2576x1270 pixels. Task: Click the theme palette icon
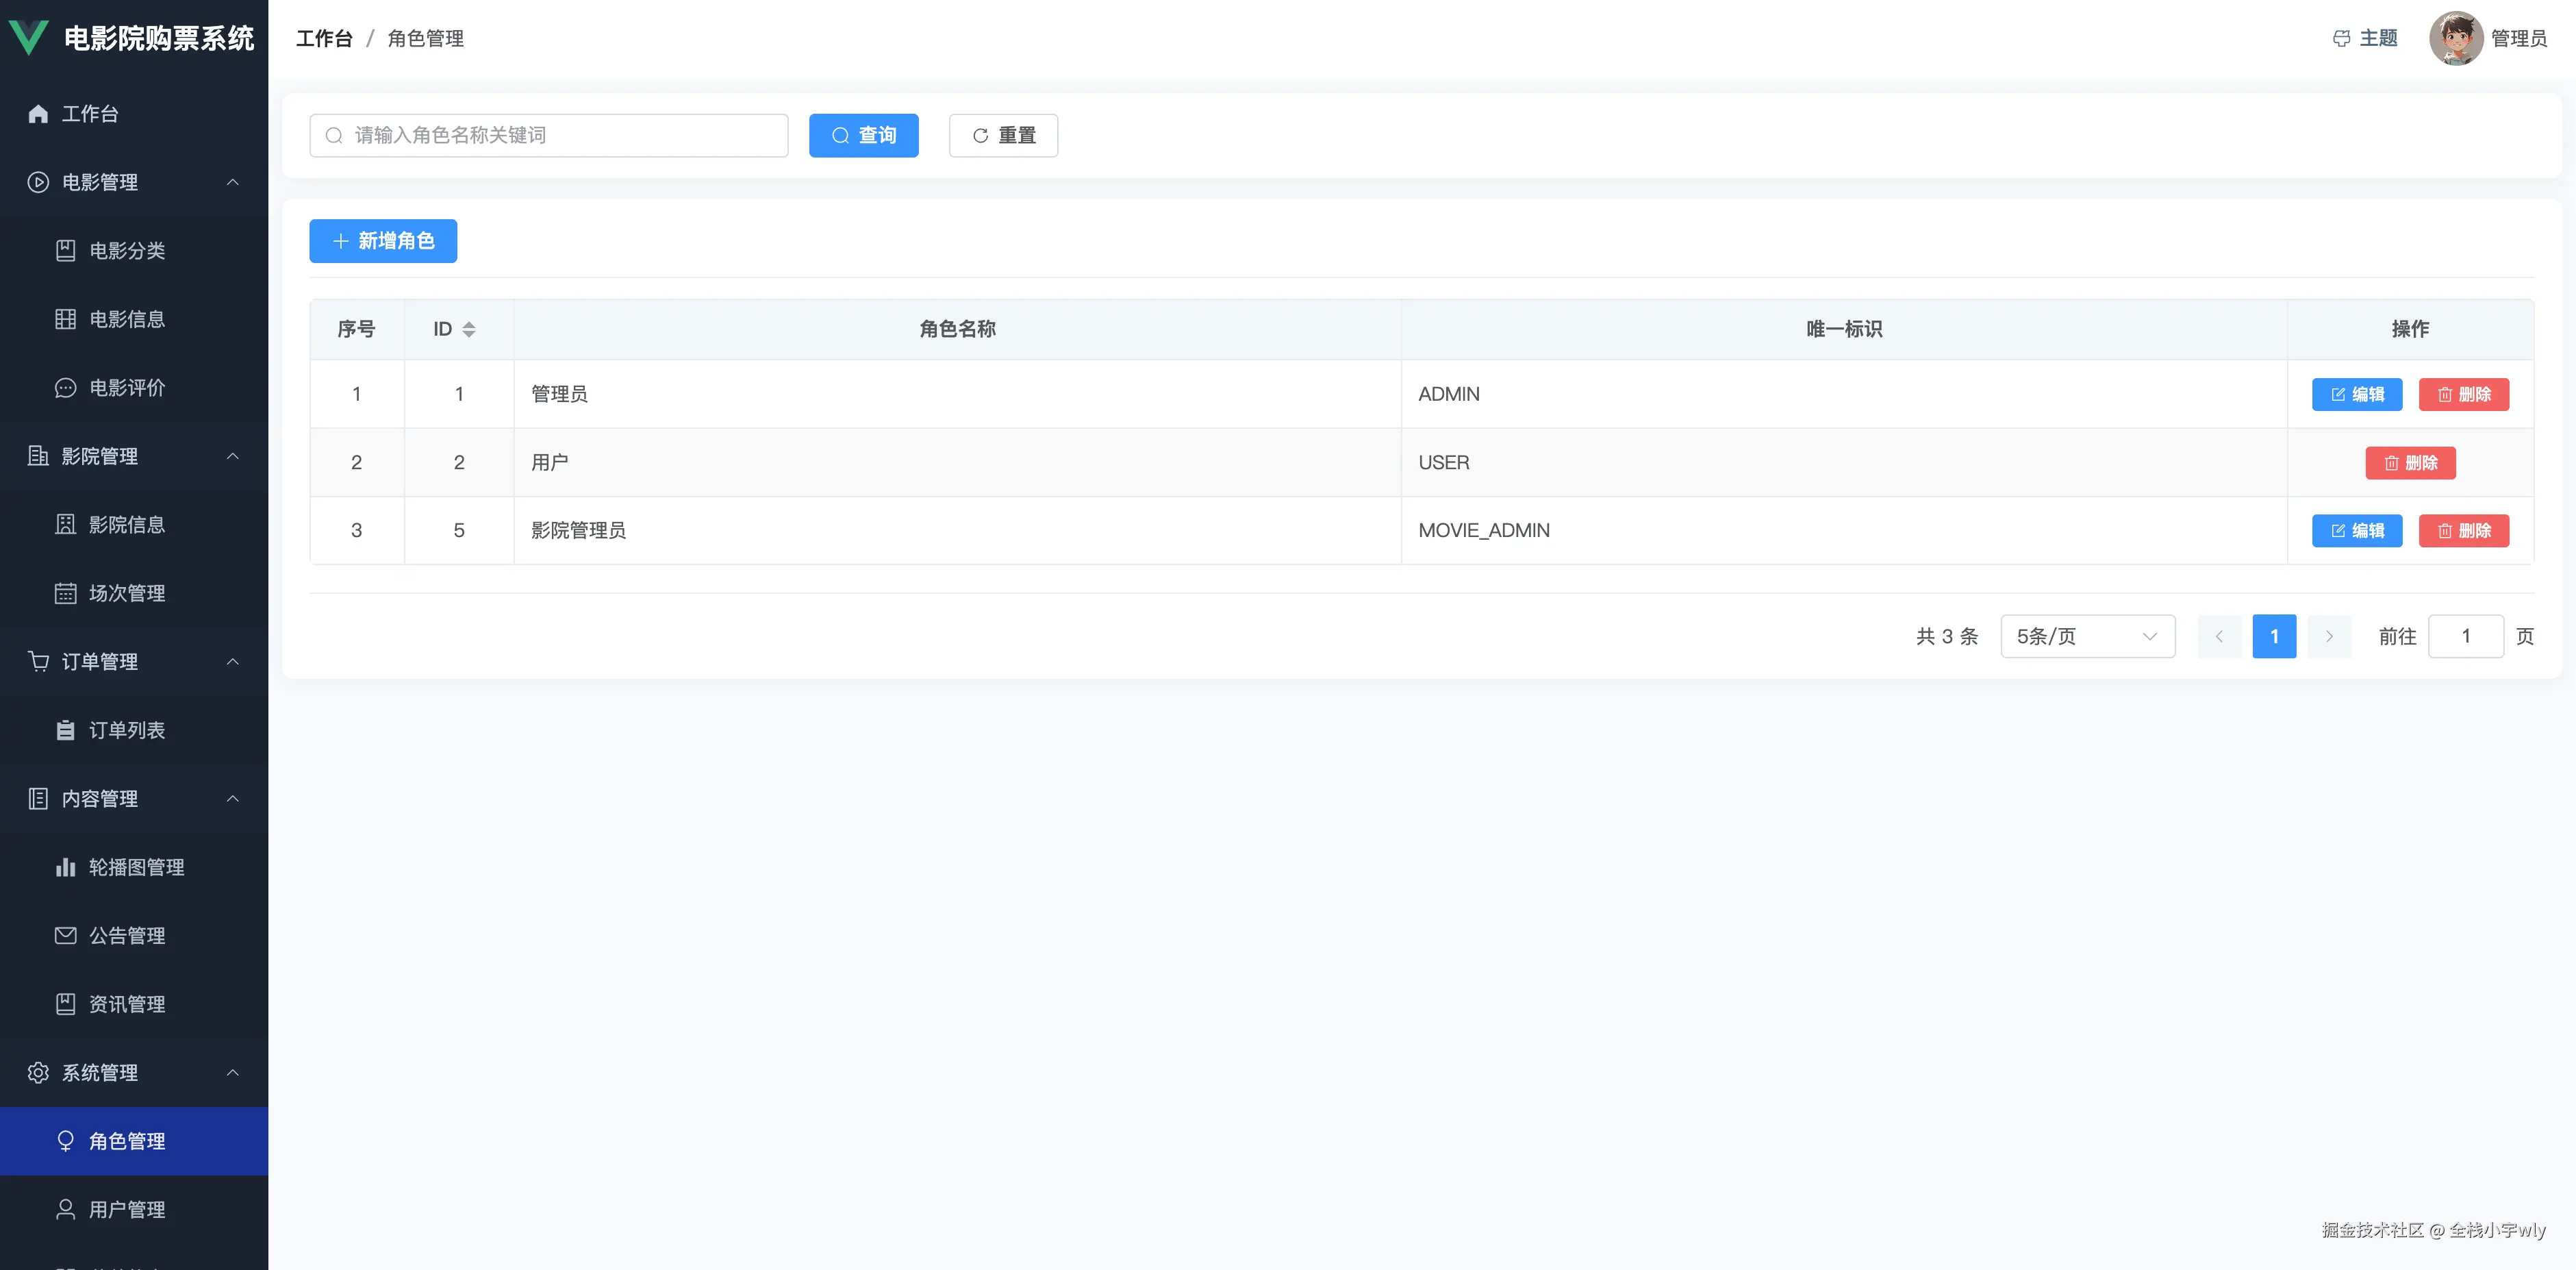tap(2341, 39)
